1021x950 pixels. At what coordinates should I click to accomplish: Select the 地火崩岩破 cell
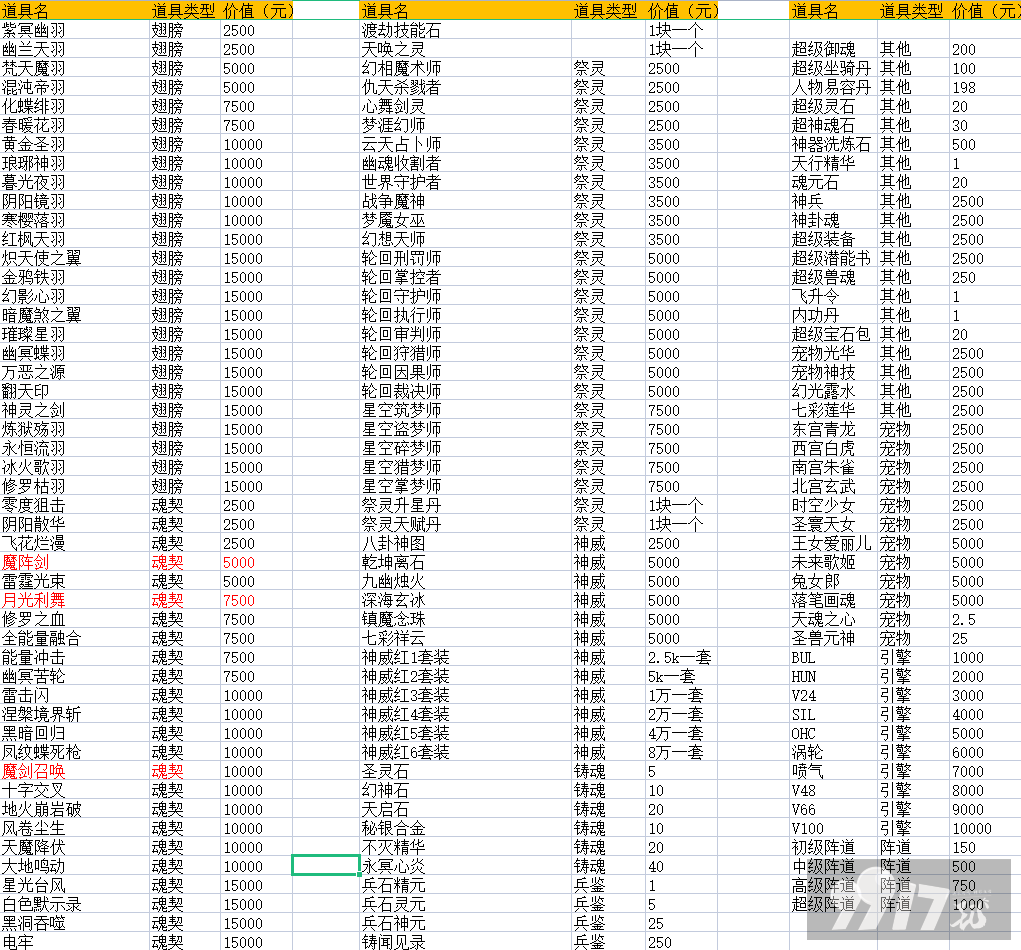pyautogui.click(x=42, y=809)
